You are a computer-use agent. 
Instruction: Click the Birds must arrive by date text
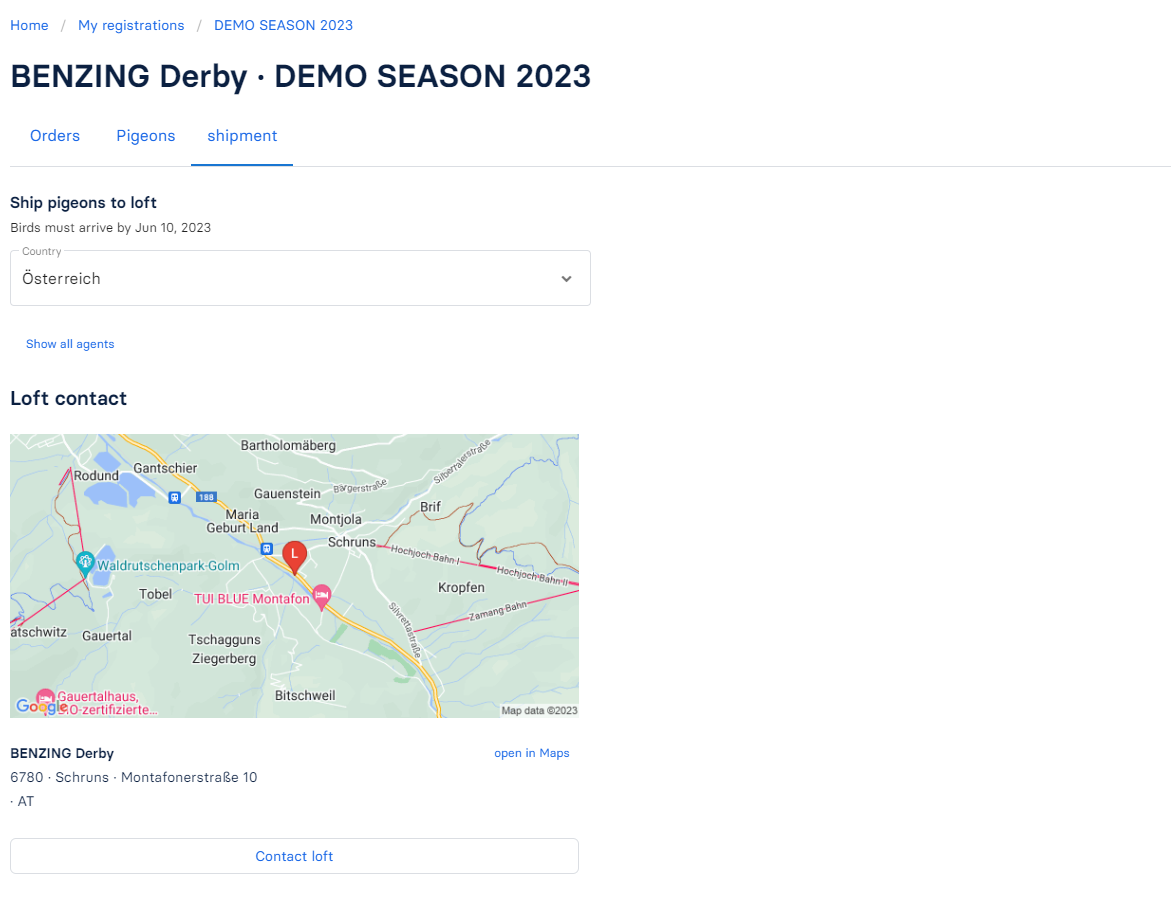111,228
